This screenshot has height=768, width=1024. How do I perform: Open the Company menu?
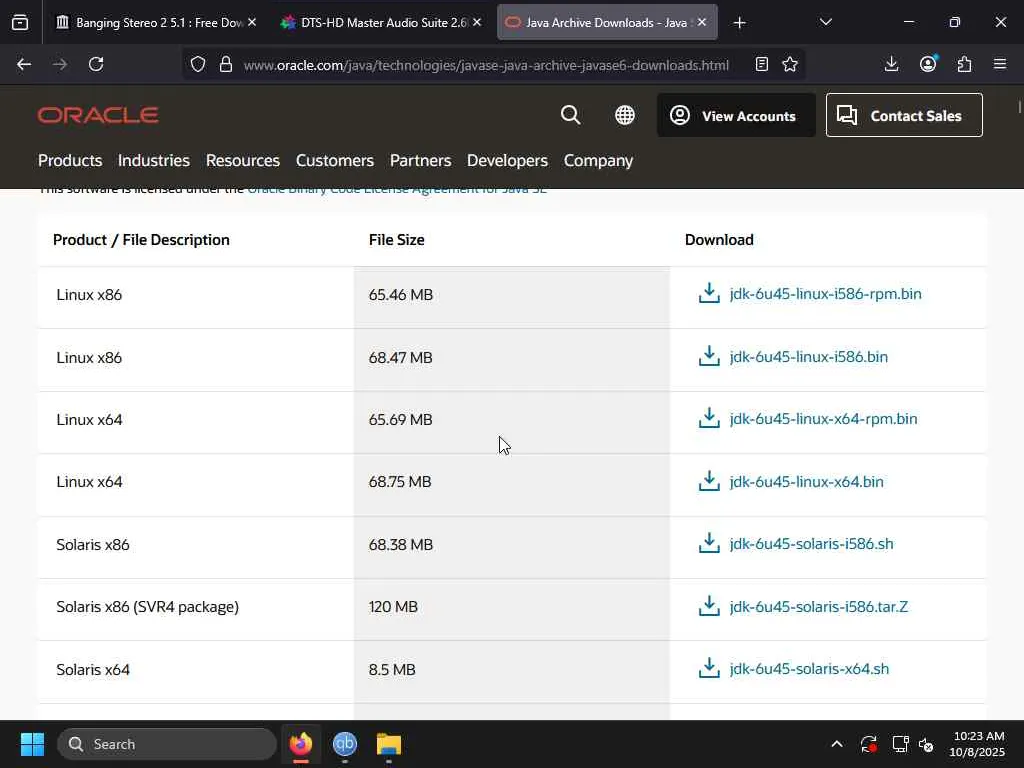598,161
